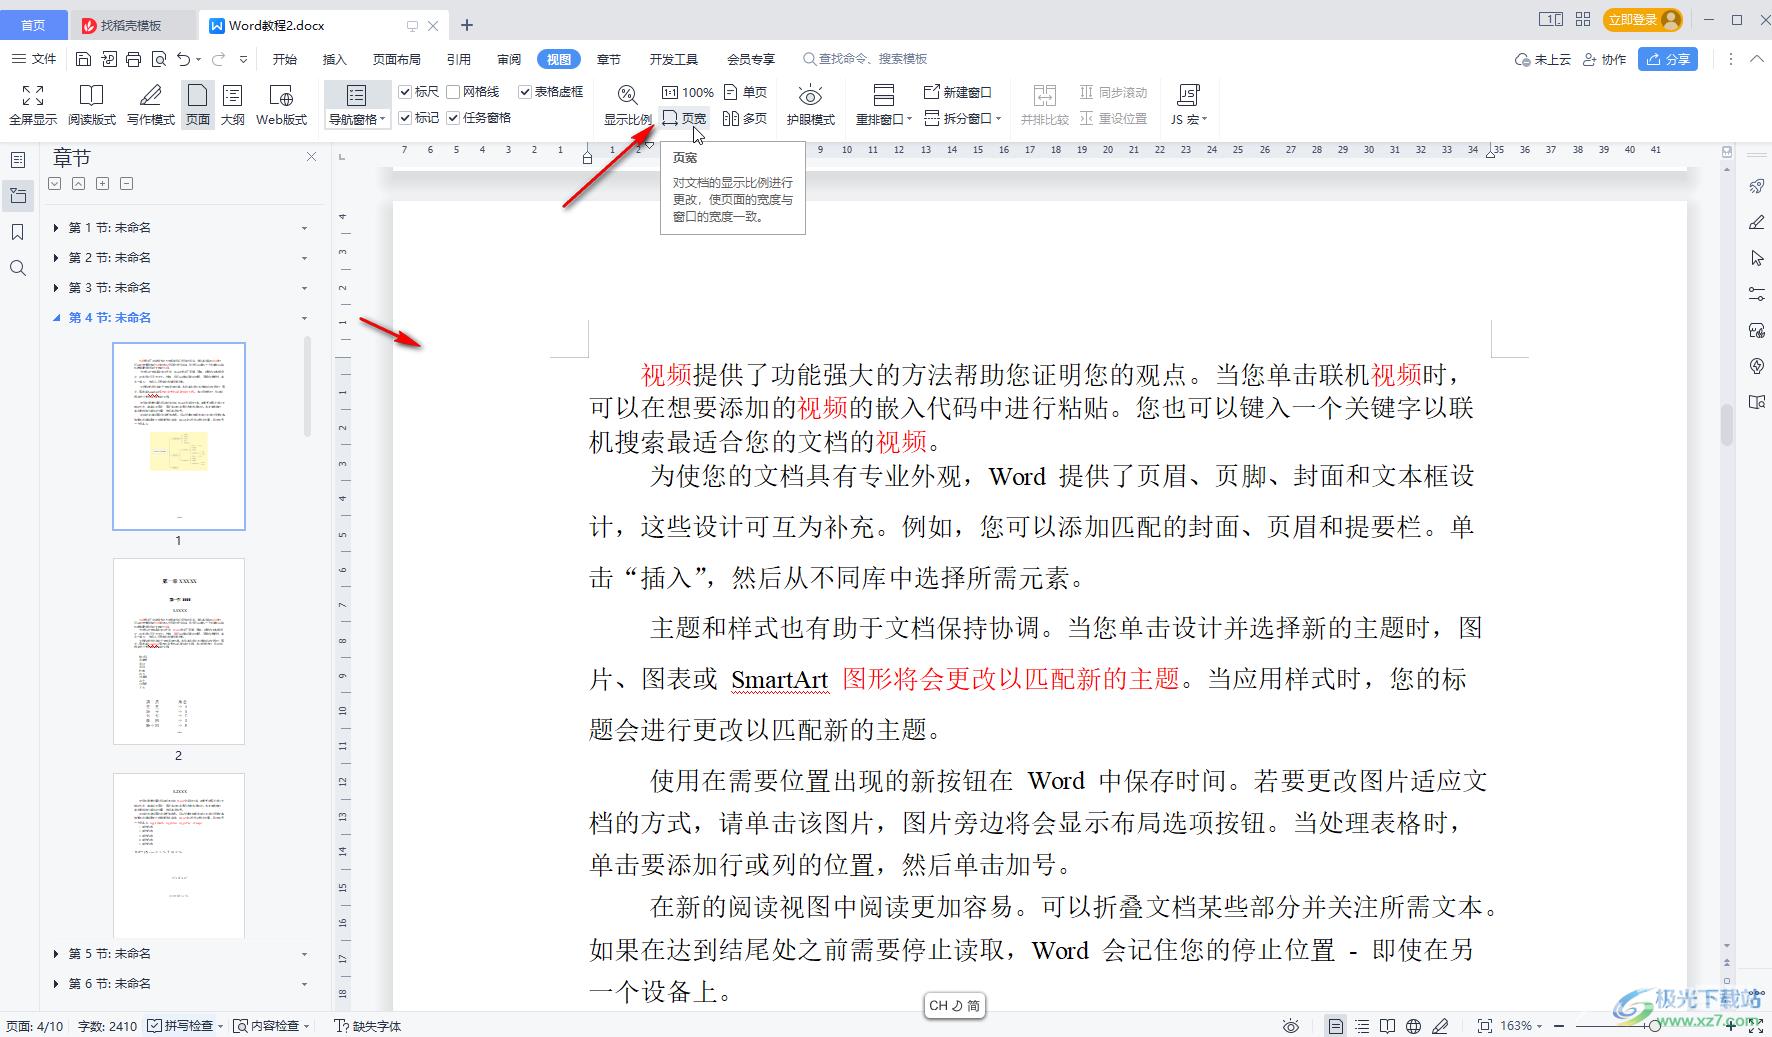The width and height of the screenshot is (1772, 1037).
Task: Open arrange windows dropdown (重排窗口)
Action: click(x=884, y=119)
